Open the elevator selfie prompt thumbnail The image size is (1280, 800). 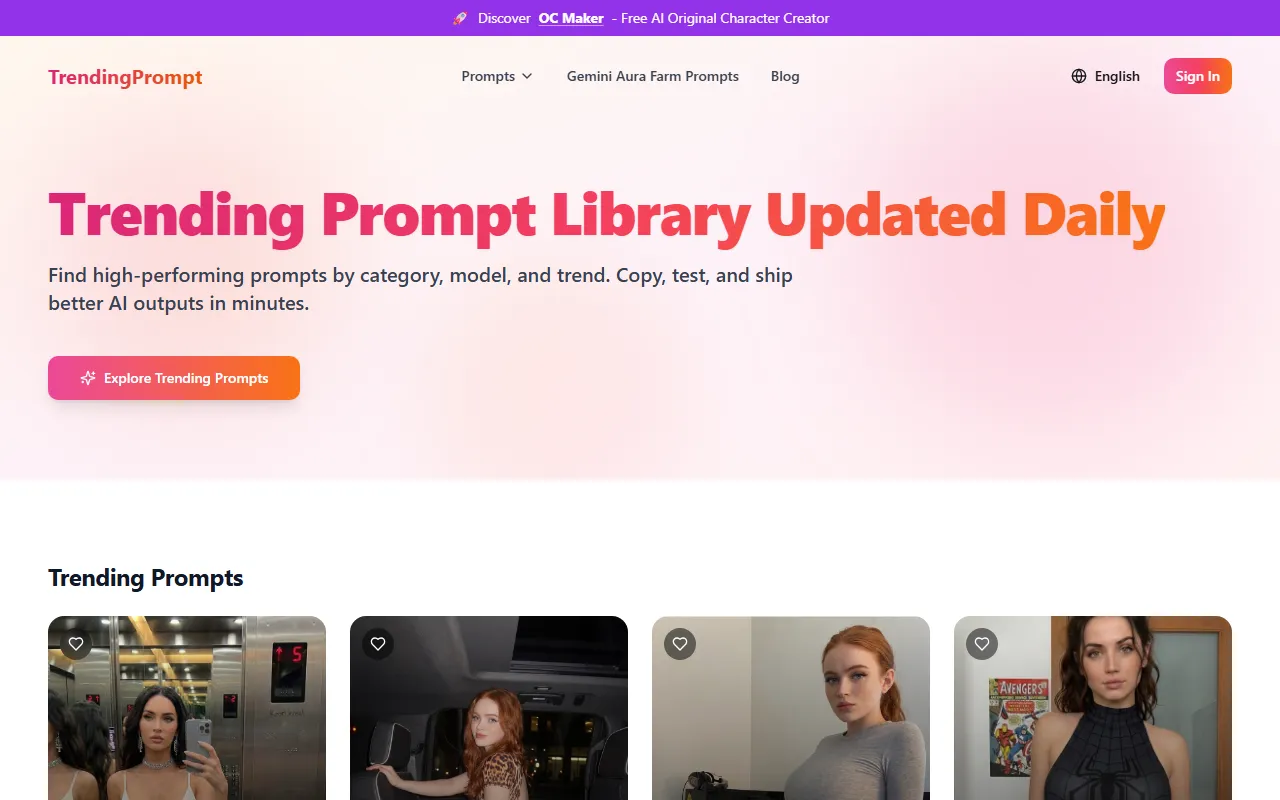click(x=187, y=708)
